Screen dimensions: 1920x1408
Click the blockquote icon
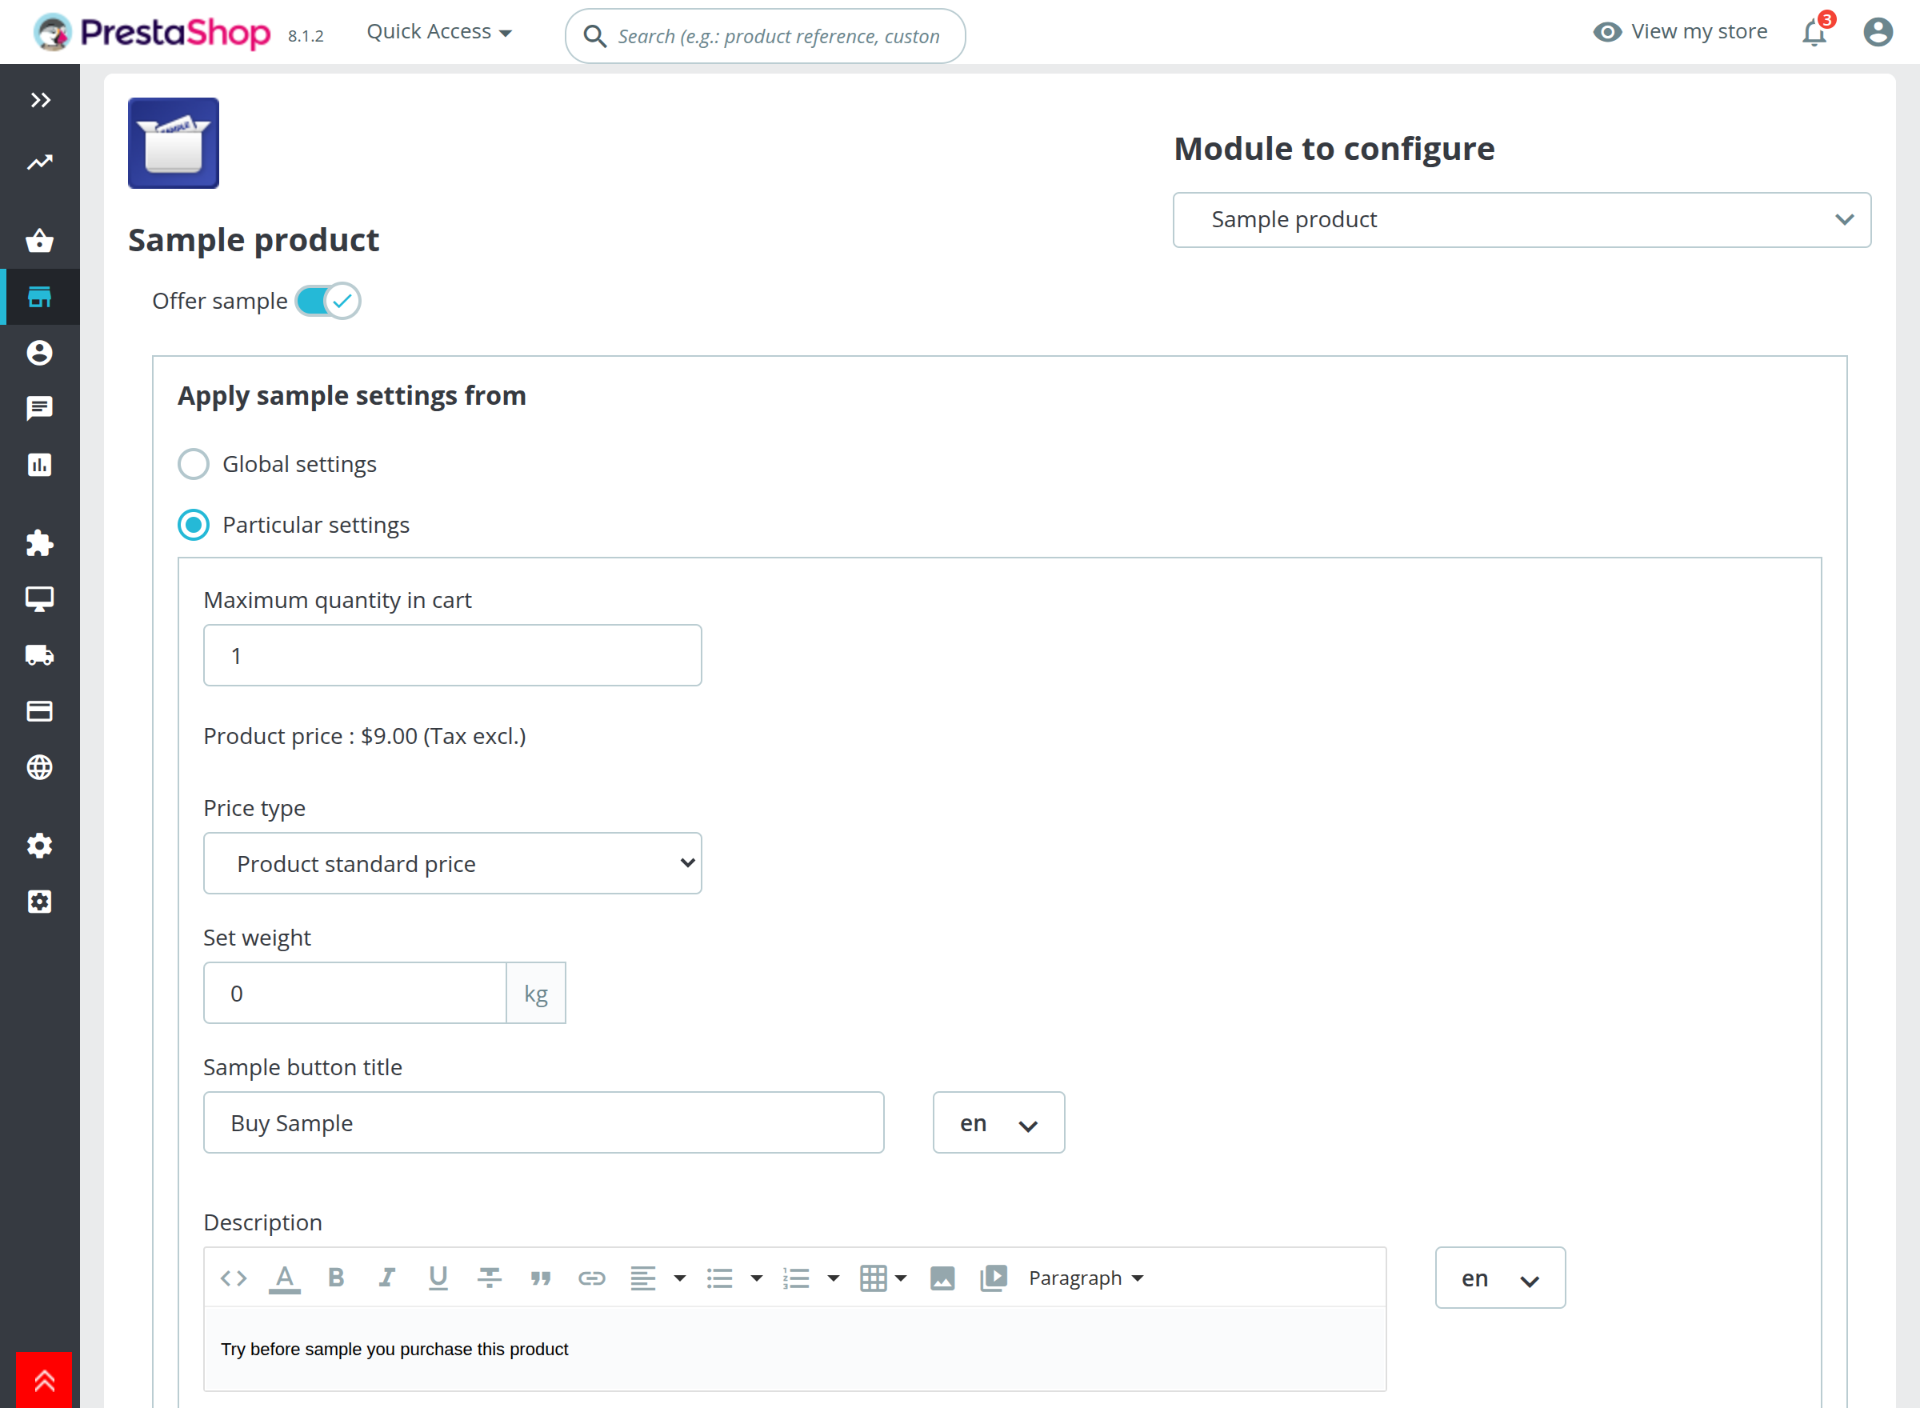[x=540, y=1277]
